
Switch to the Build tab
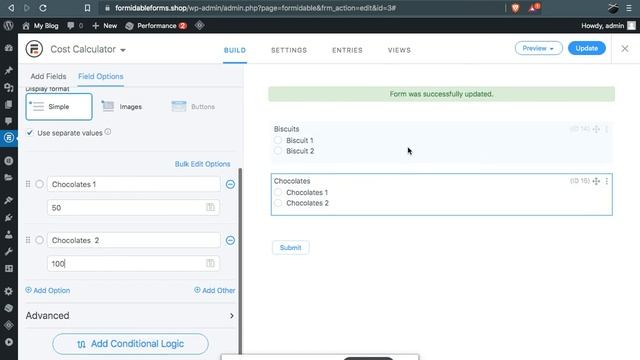point(235,50)
